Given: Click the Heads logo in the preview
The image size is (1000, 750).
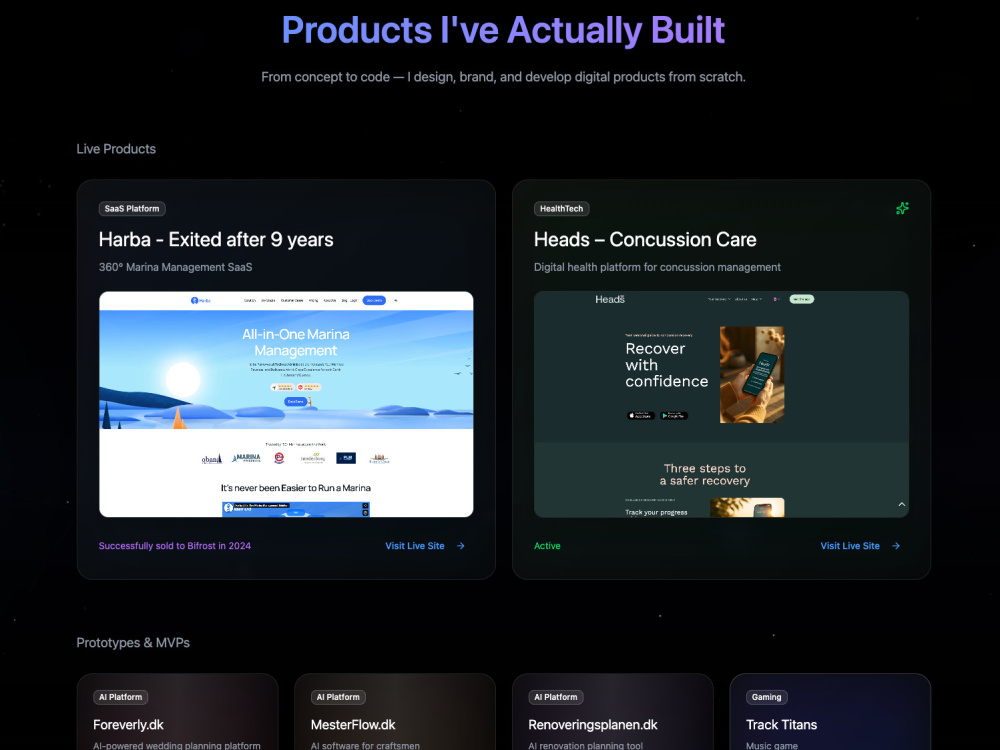Looking at the screenshot, I should (x=610, y=299).
